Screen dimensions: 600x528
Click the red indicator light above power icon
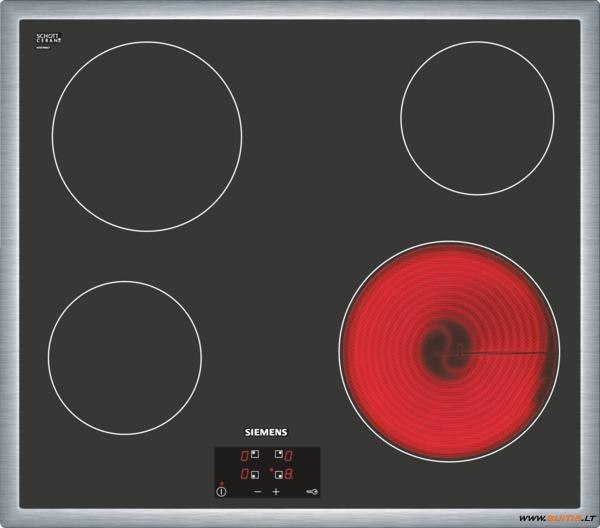coord(221,483)
